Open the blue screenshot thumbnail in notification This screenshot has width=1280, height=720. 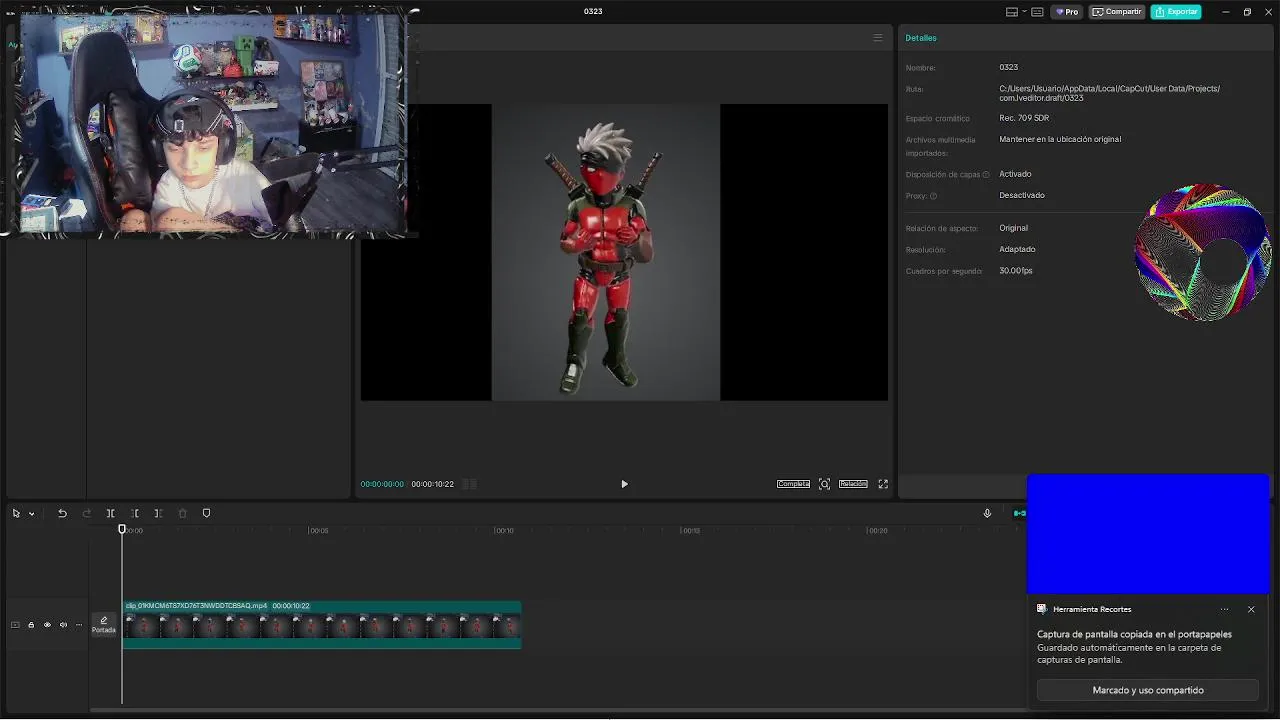1148,534
